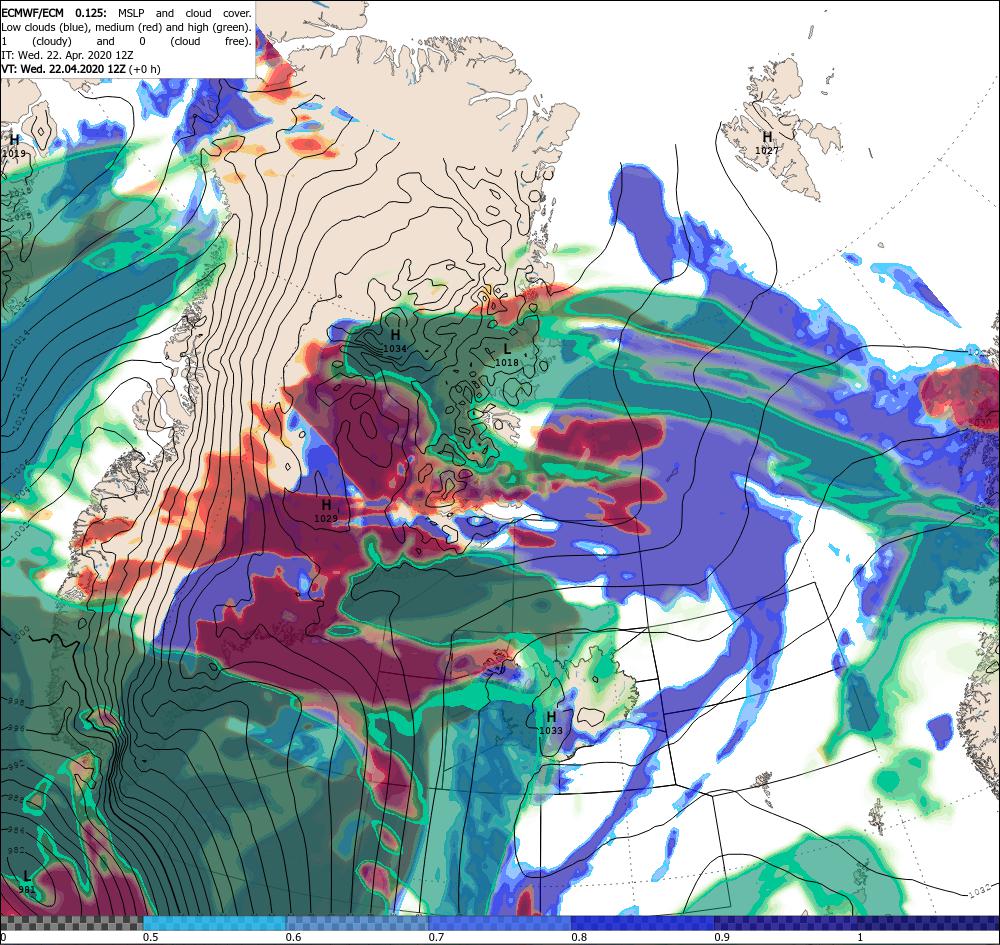The width and height of the screenshot is (1000, 945).
Task: Click the 'H' high pressure marker labeled 1034
Action: tap(395, 335)
